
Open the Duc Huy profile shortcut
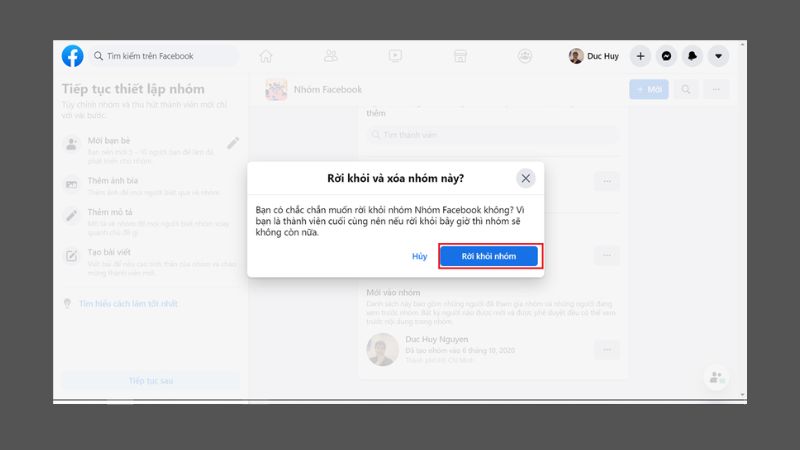click(x=594, y=56)
